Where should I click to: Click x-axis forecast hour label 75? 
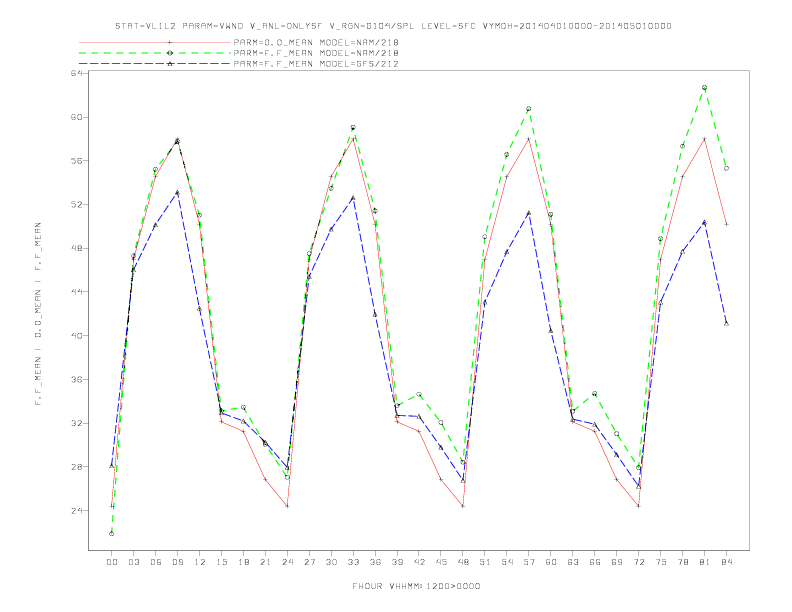661,562
